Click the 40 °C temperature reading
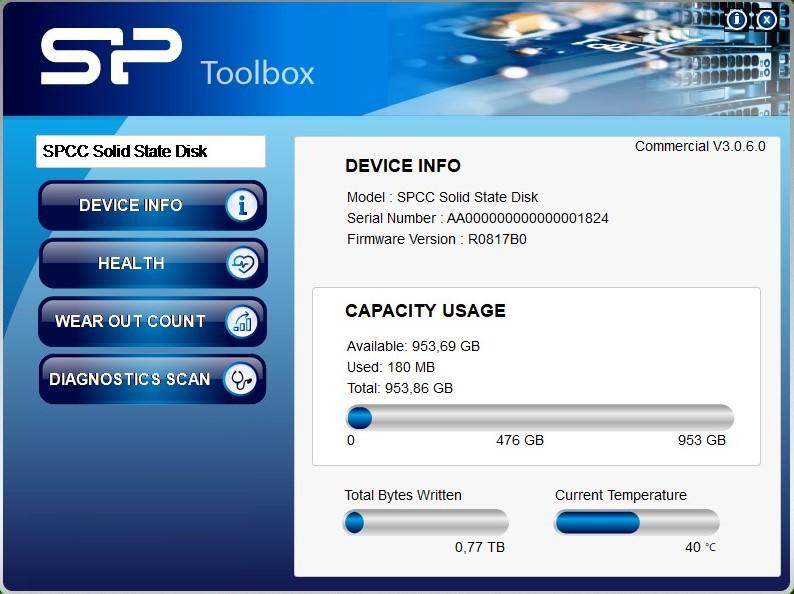The image size is (794, 594). pyautogui.click(x=699, y=547)
